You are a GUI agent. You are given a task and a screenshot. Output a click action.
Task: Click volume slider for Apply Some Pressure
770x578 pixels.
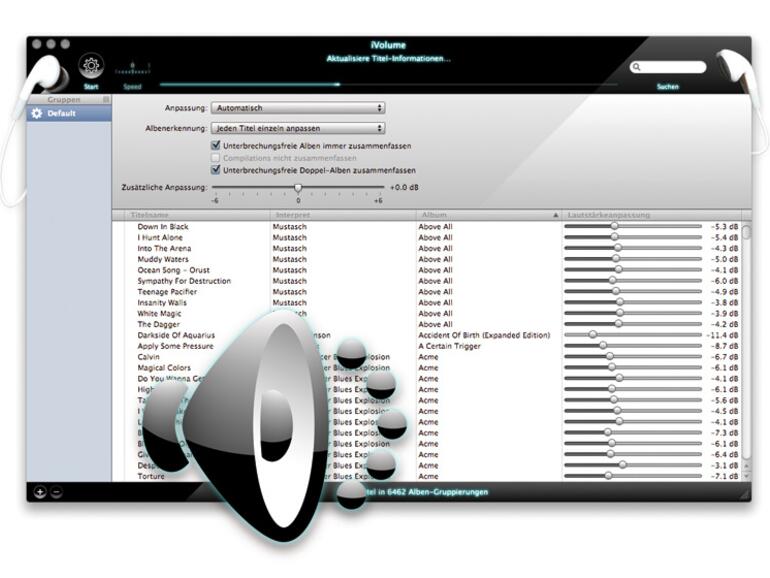pos(632,346)
